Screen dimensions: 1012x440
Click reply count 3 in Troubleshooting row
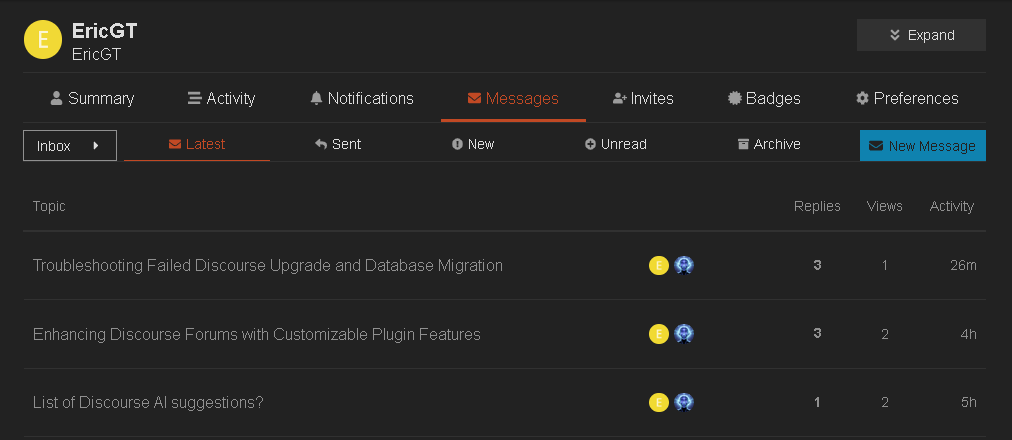[x=817, y=265]
